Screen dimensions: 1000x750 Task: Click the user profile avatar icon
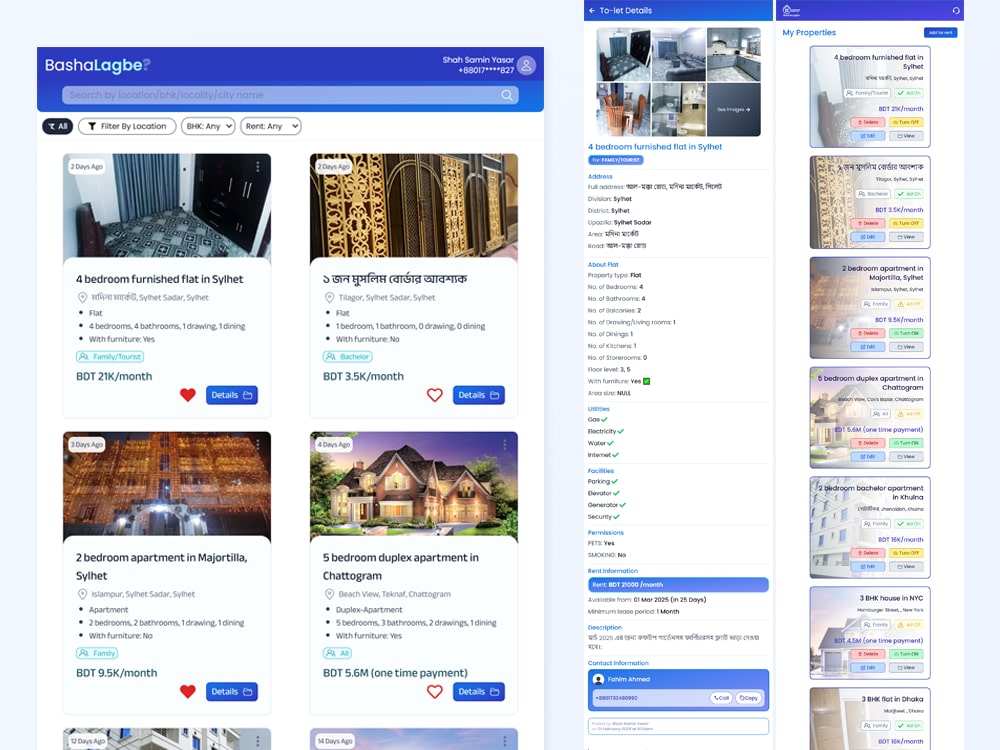(x=526, y=65)
